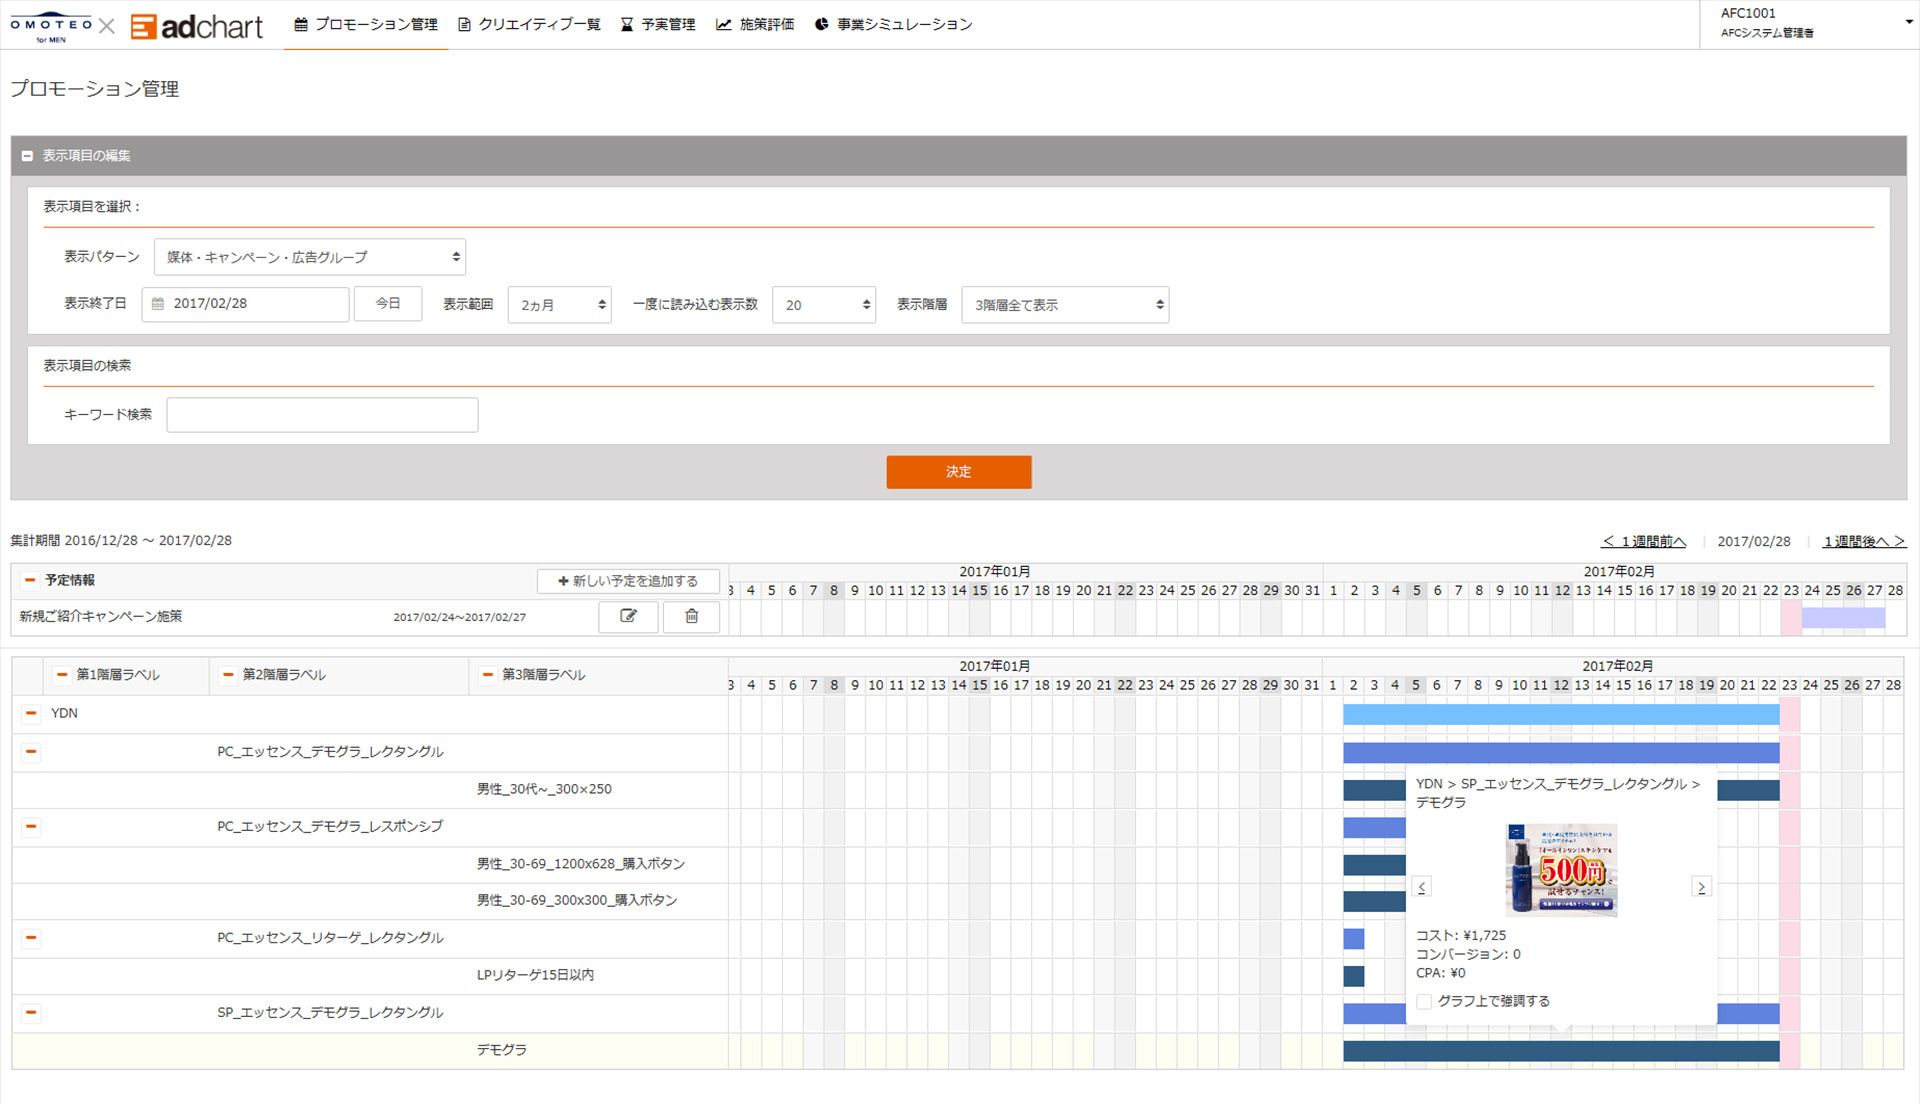Click the キーワード検索 input field
This screenshot has width=1920, height=1104.
click(322, 415)
